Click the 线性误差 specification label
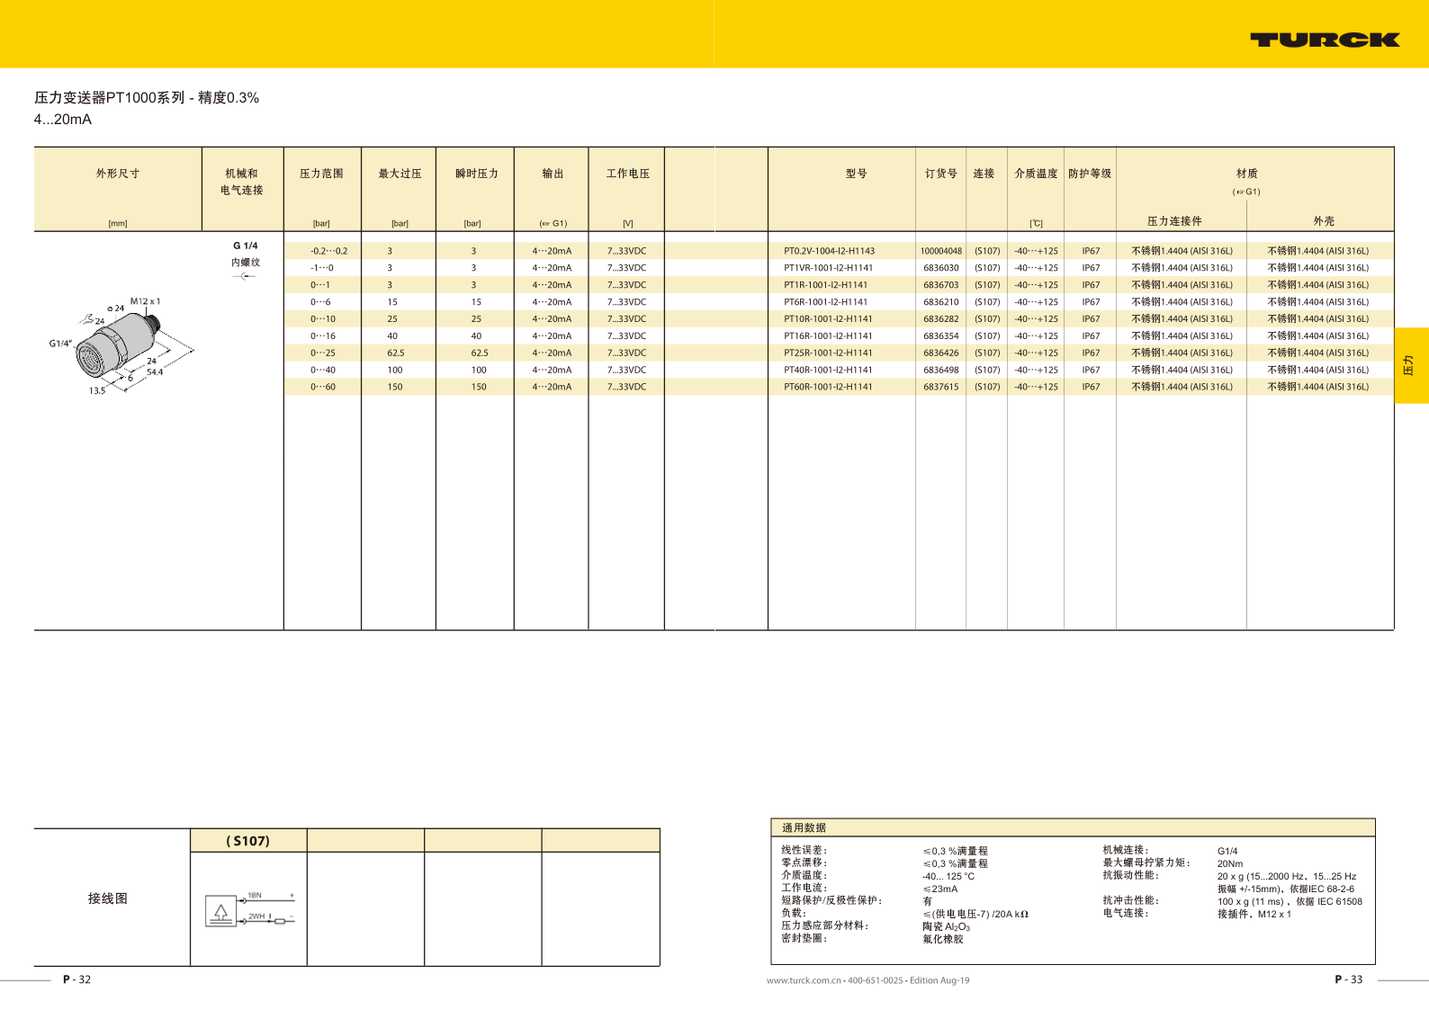The height and width of the screenshot is (1010, 1429). (804, 850)
